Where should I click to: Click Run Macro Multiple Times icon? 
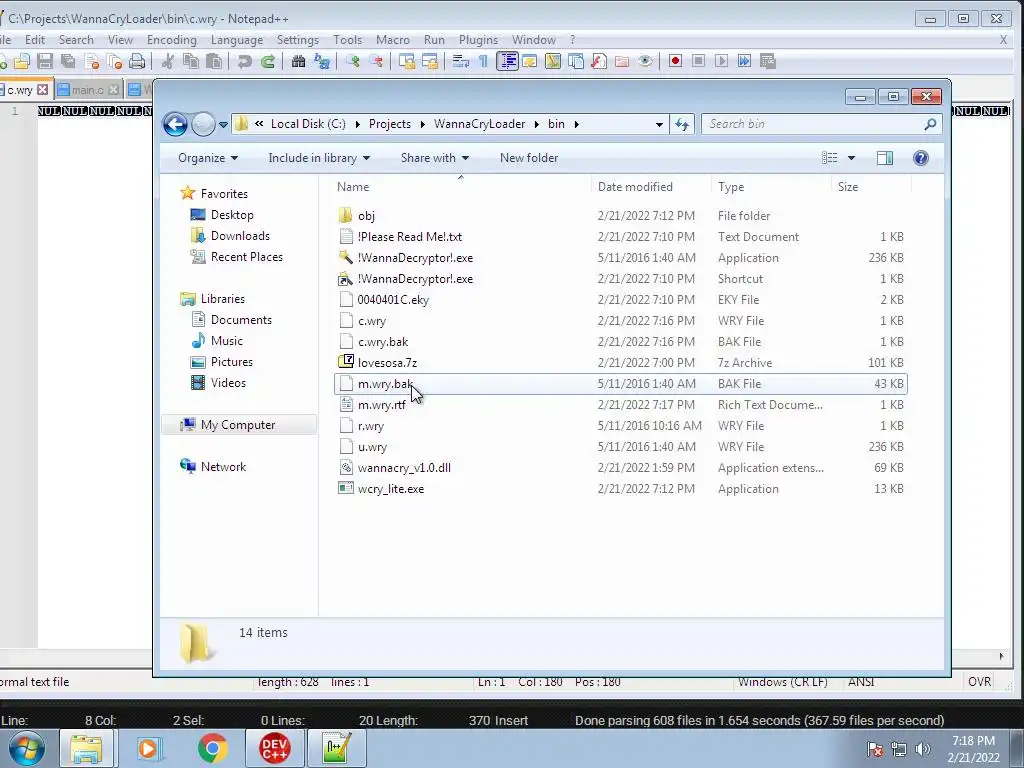(744, 61)
